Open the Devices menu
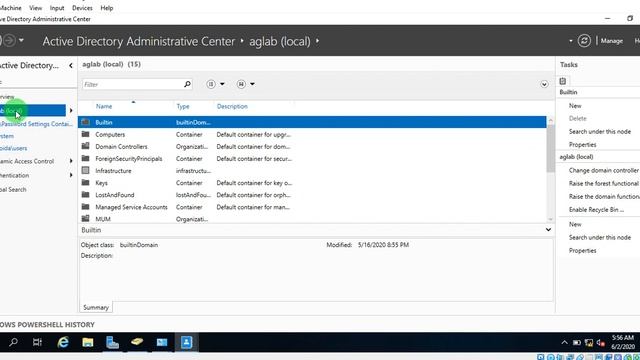Screen dimensions: 640x360 pos(82,8)
